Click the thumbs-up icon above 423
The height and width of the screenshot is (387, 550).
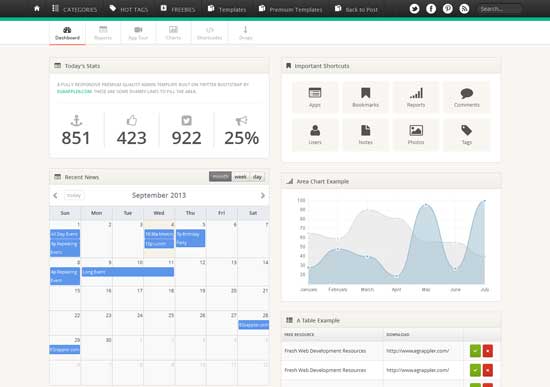pyautogui.click(x=132, y=120)
